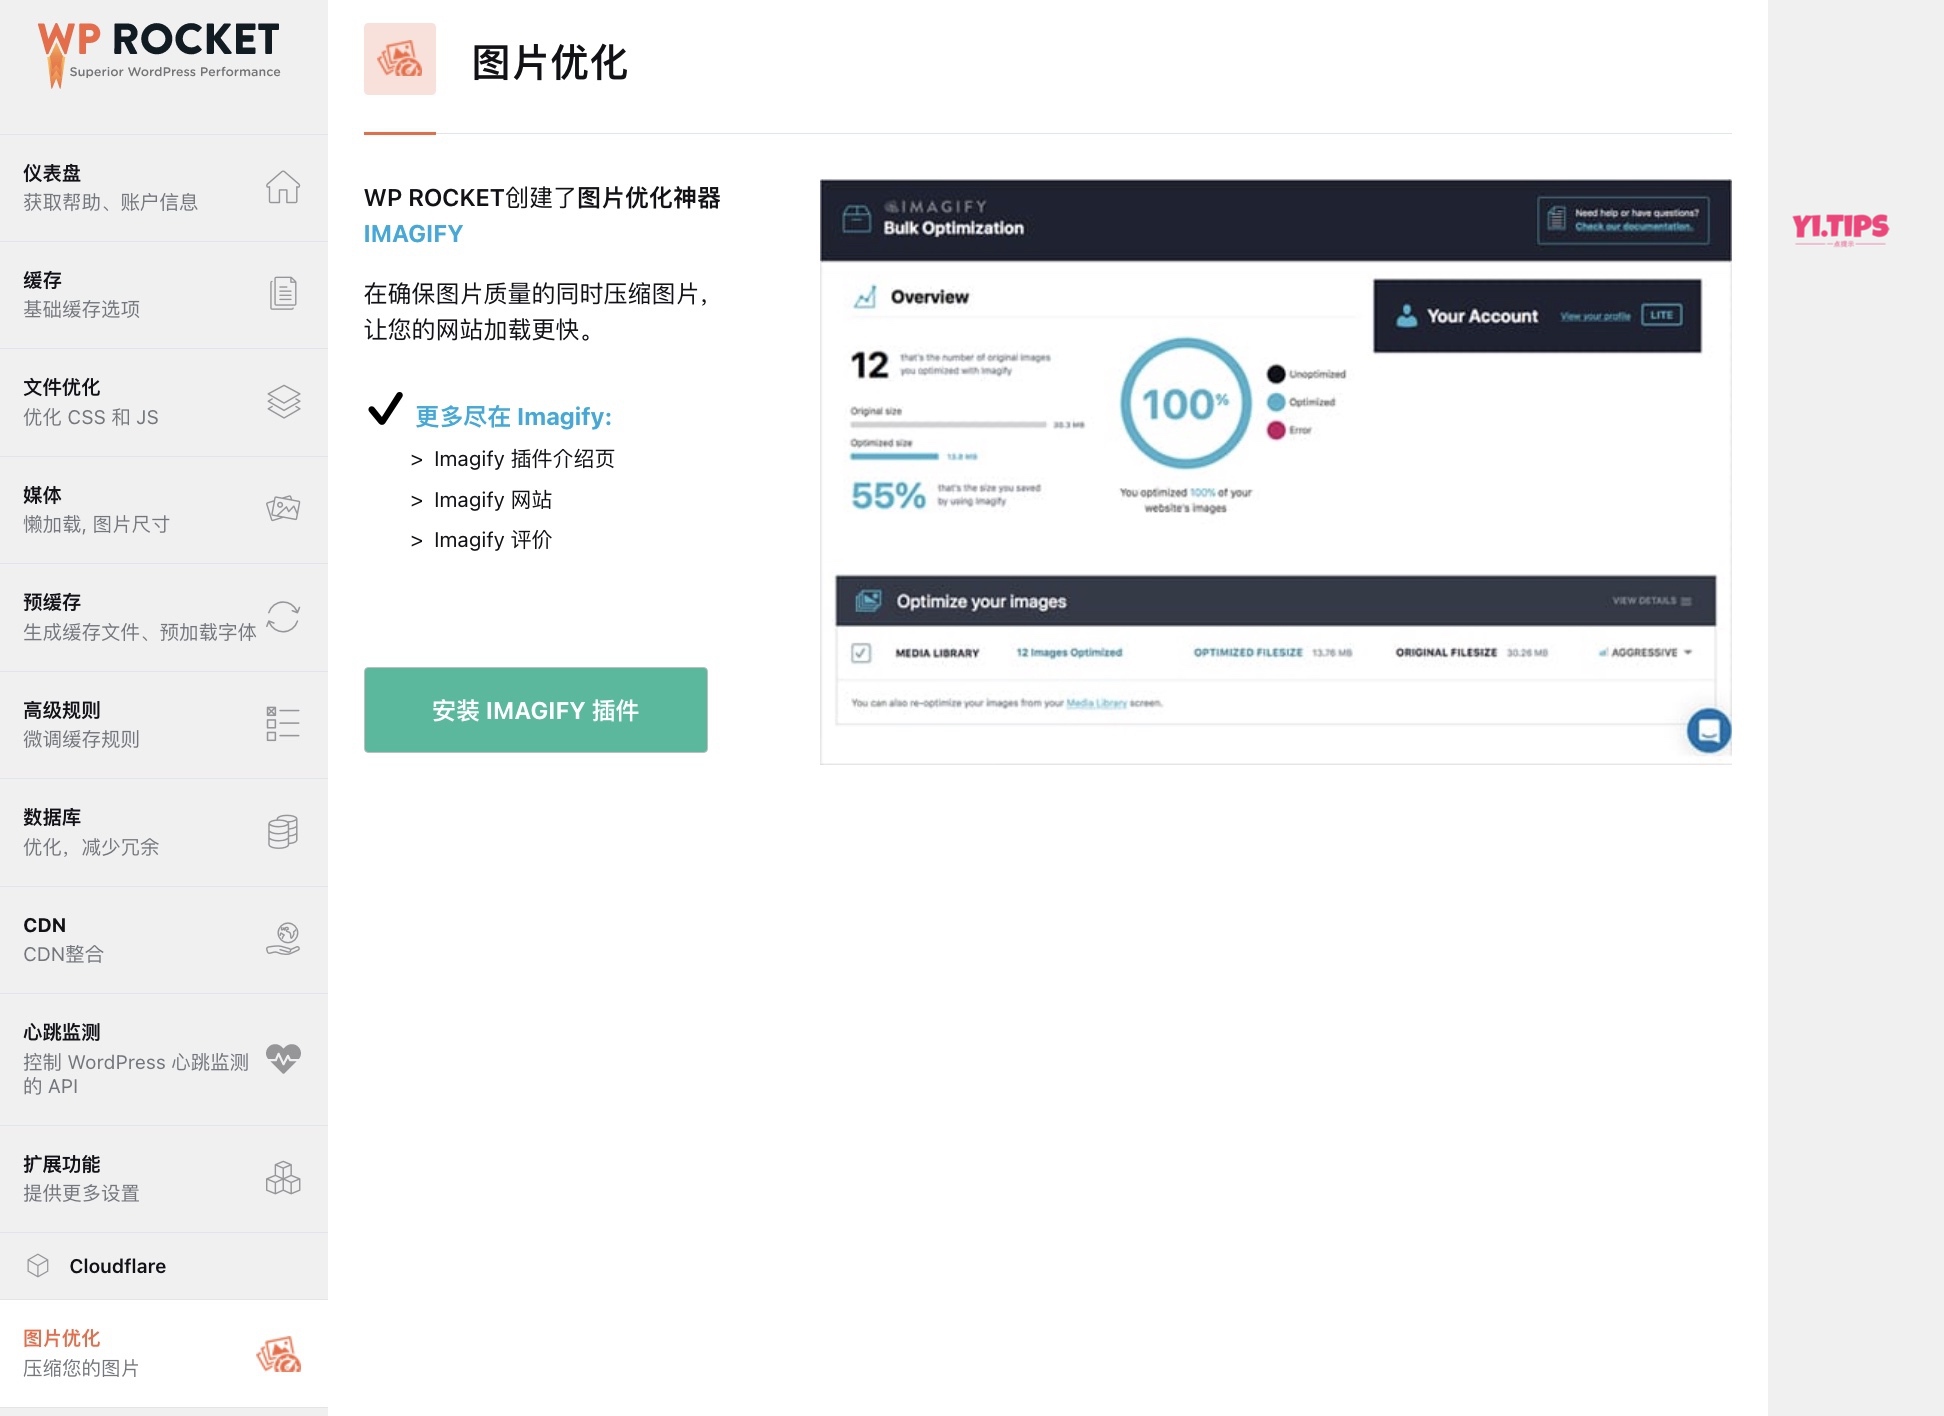Click the database cylinder icon
This screenshot has width=1944, height=1416.
tap(283, 832)
